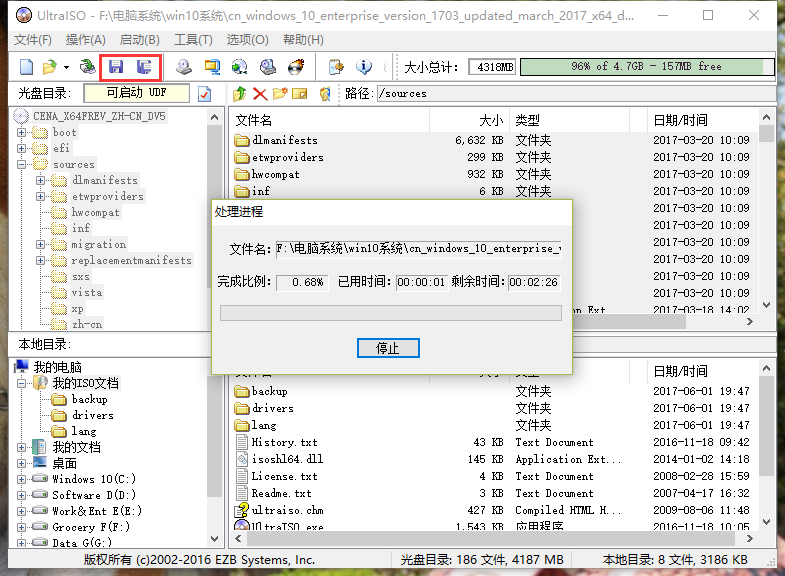Click the Mount to virtual drive icon
The image size is (785, 576).
click(268, 67)
